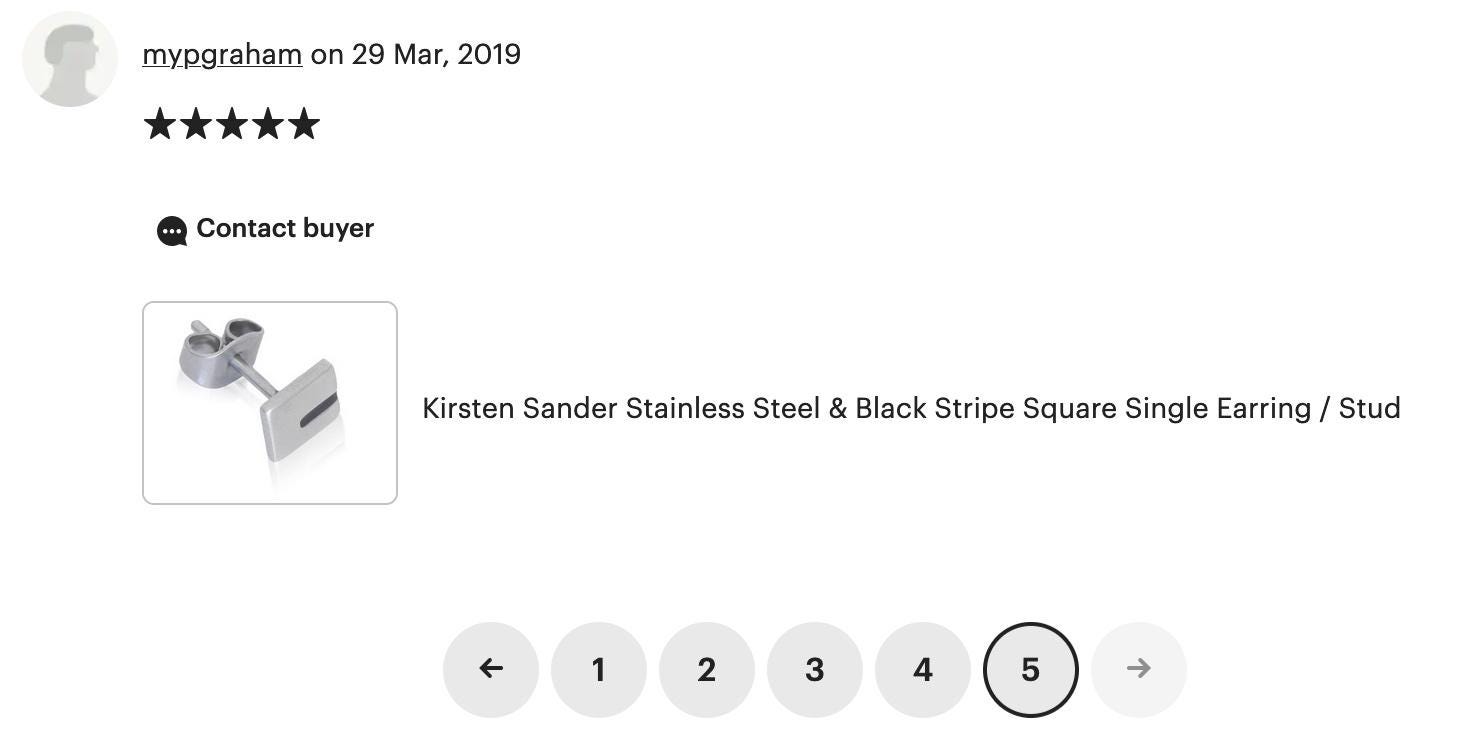Jump to reviews page 2
Image resolution: width=1478 pixels, height=744 pixels.
pyautogui.click(x=707, y=669)
